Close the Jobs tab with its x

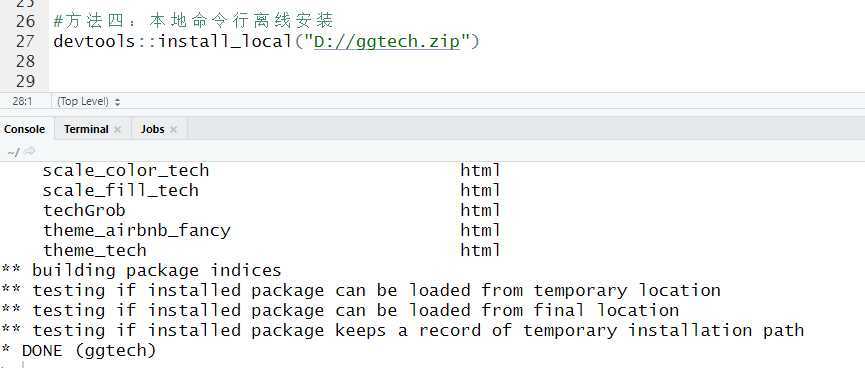point(173,130)
